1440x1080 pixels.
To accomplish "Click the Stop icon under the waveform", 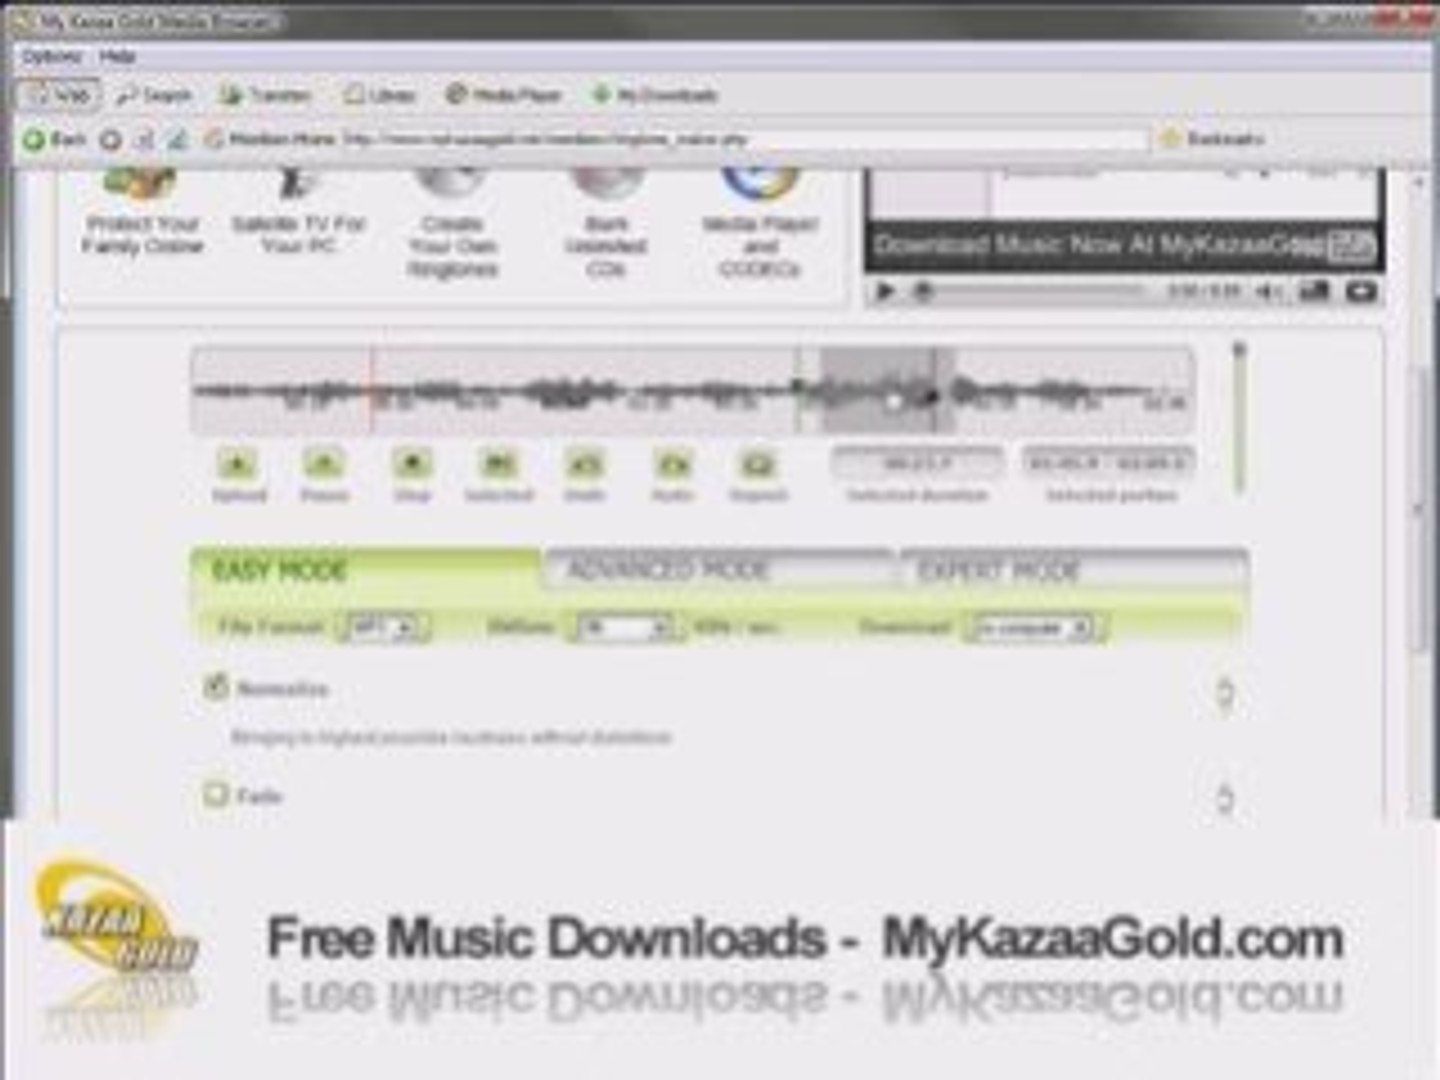I will click(x=411, y=464).
